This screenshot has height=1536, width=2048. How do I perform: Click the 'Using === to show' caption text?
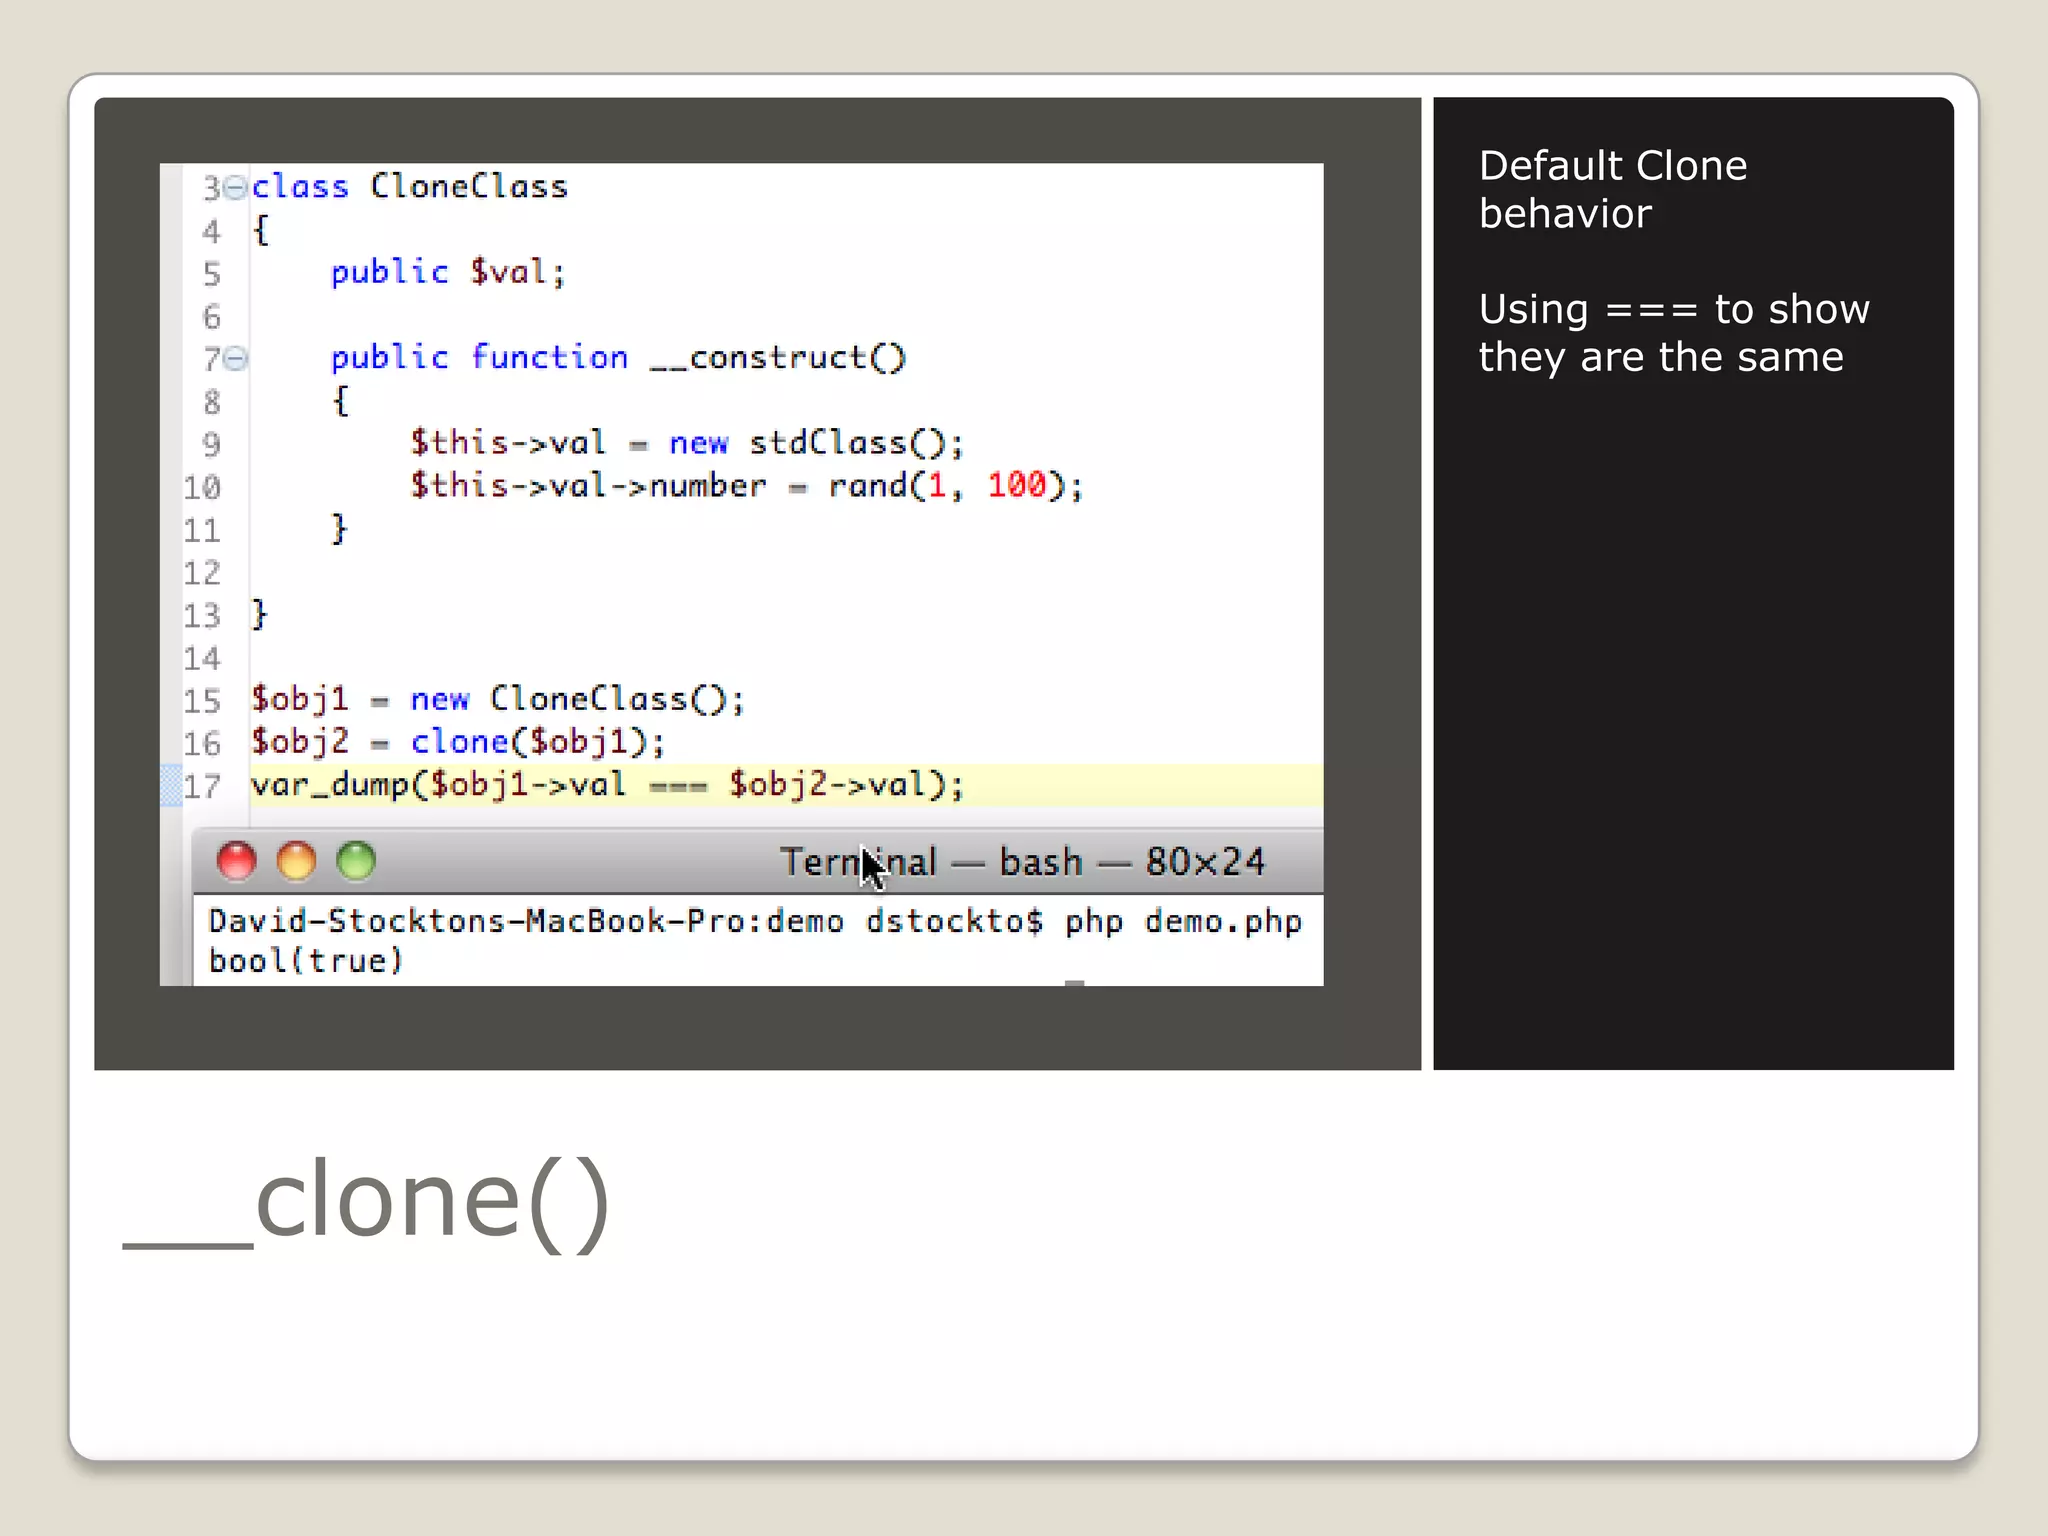point(1674,309)
